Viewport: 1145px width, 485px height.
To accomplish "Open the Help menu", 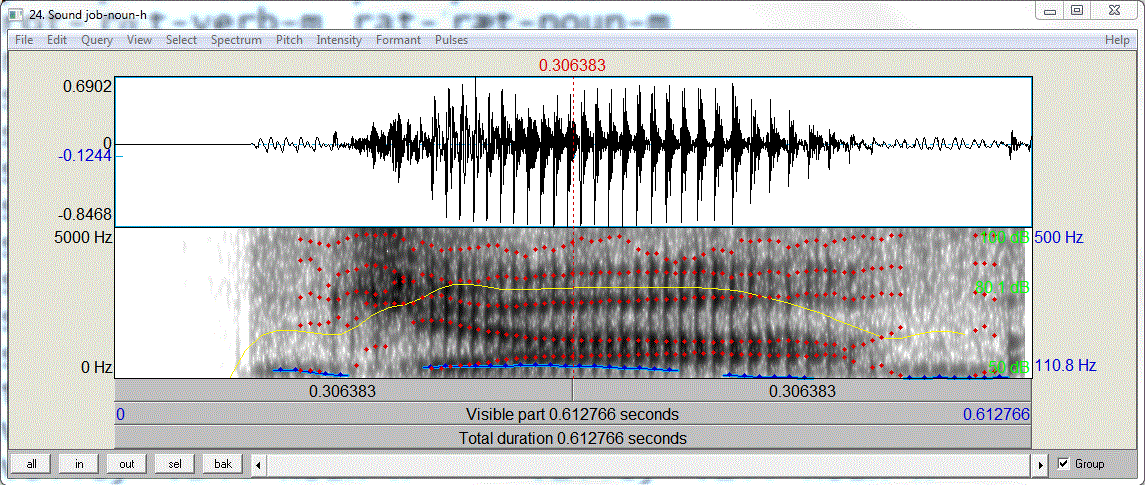I will (x=1117, y=40).
